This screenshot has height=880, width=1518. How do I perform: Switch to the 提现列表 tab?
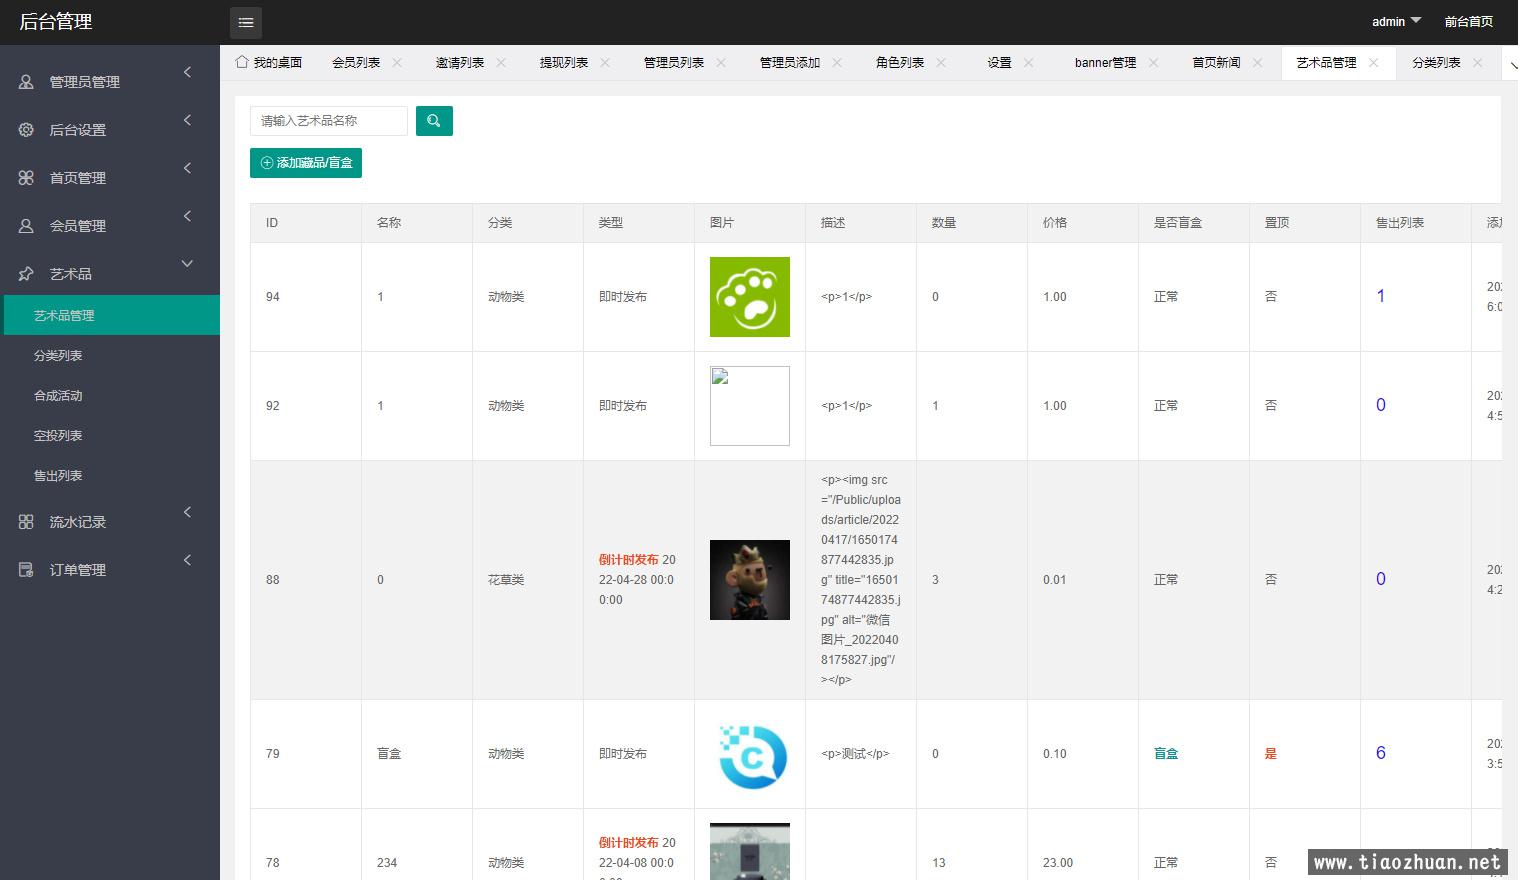(x=564, y=63)
